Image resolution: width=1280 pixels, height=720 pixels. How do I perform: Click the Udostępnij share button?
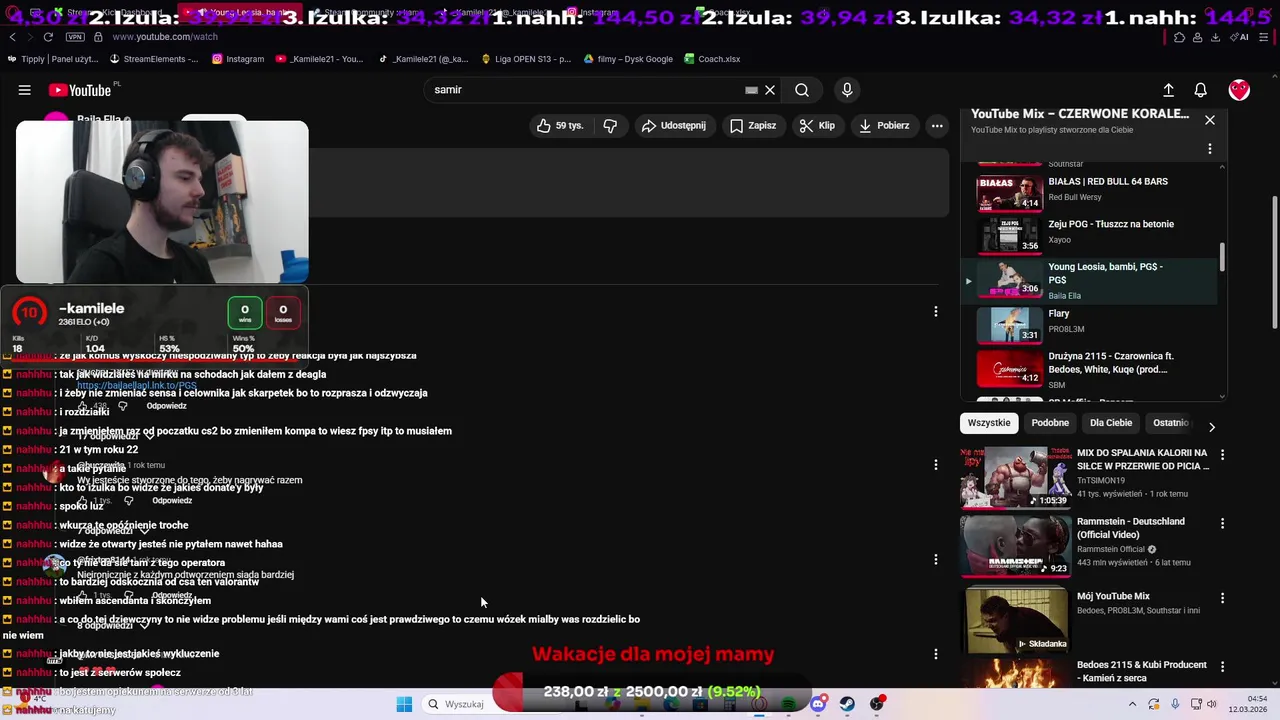tap(674, 126)
